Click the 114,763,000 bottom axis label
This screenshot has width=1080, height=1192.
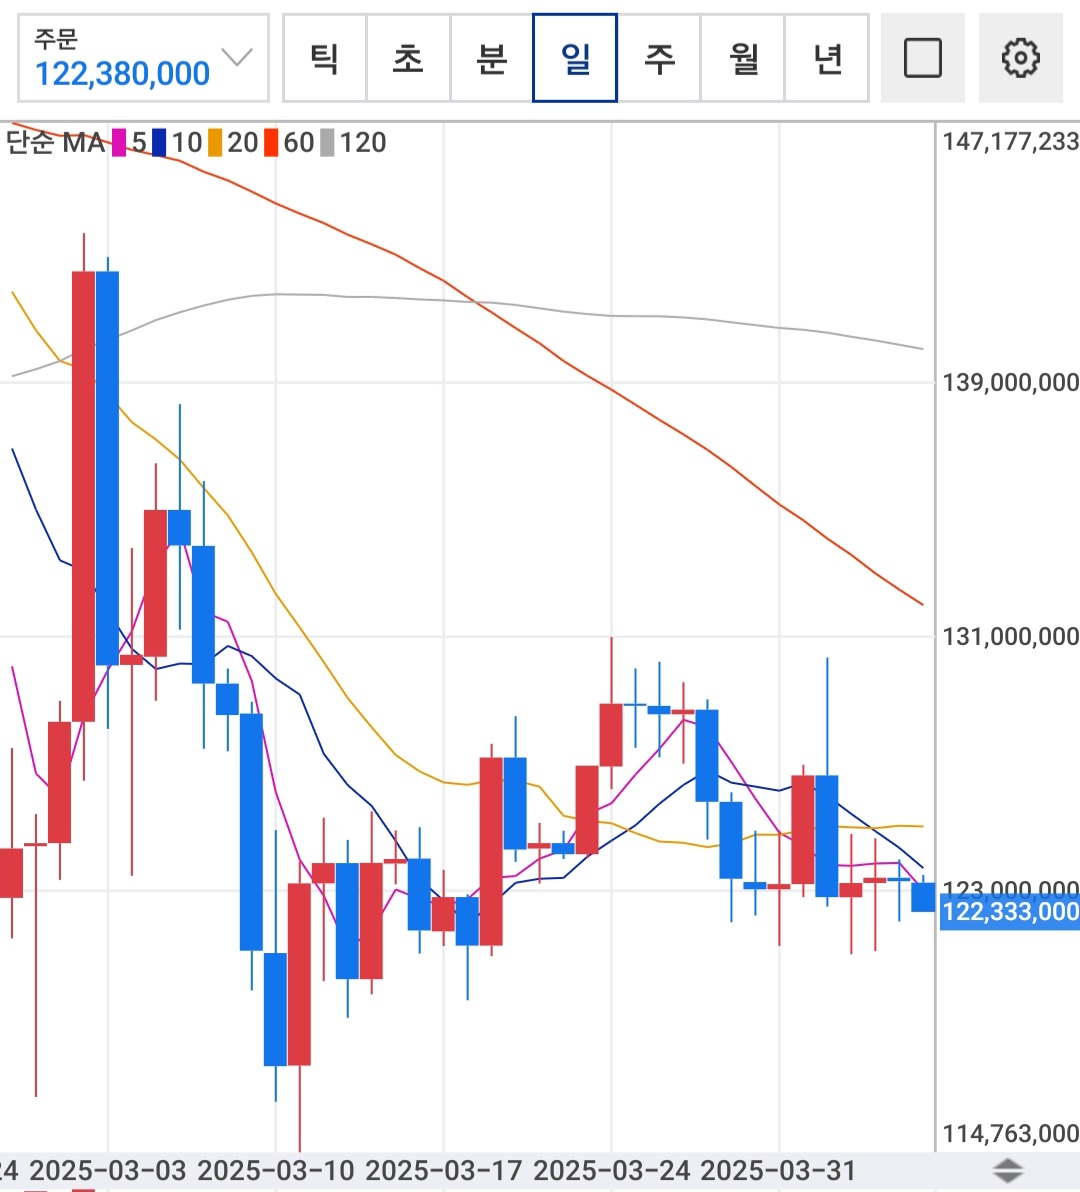coord(1010,1133)
